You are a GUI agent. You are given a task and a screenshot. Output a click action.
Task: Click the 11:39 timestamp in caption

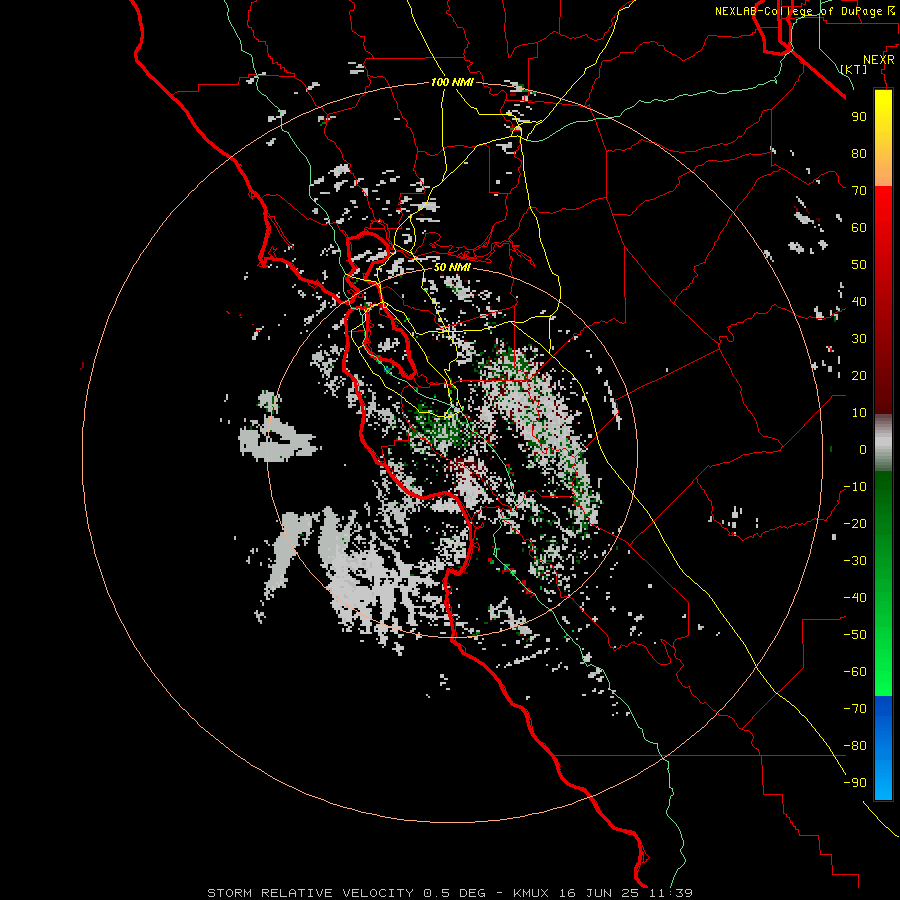coord(671,893)
